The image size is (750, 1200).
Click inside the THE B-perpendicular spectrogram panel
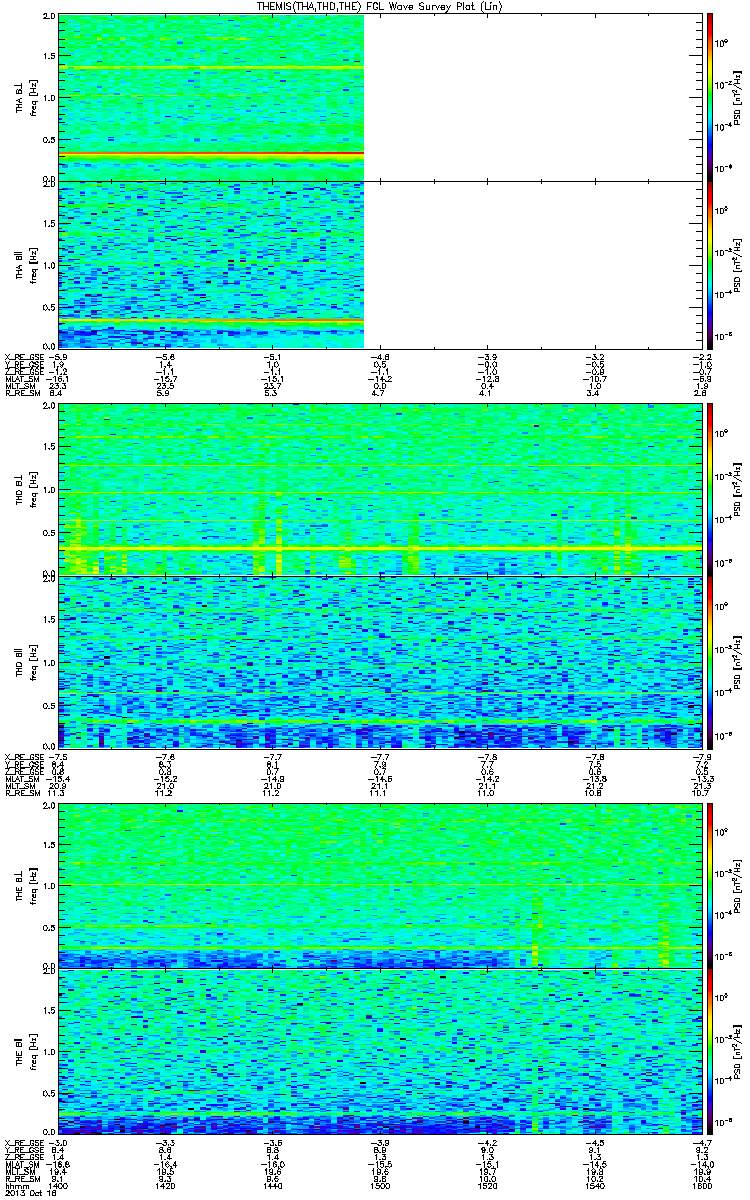point(379,885)
